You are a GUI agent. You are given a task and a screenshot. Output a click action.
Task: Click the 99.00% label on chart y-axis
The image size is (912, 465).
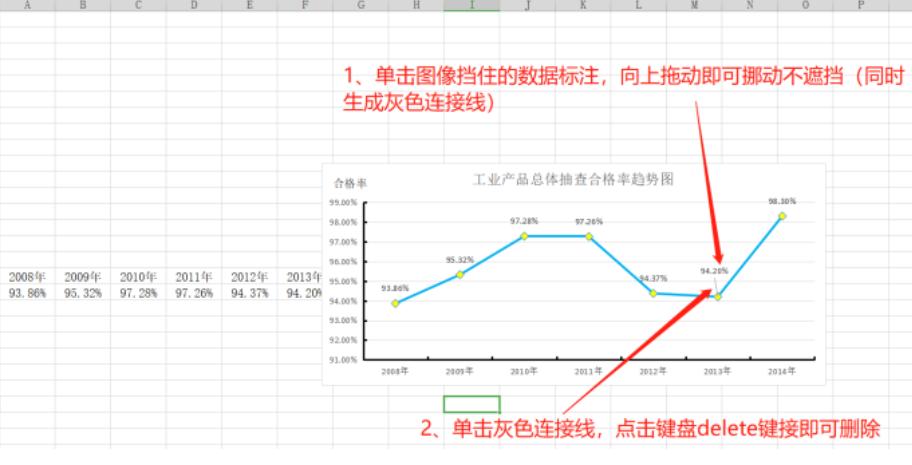[343, 203]
